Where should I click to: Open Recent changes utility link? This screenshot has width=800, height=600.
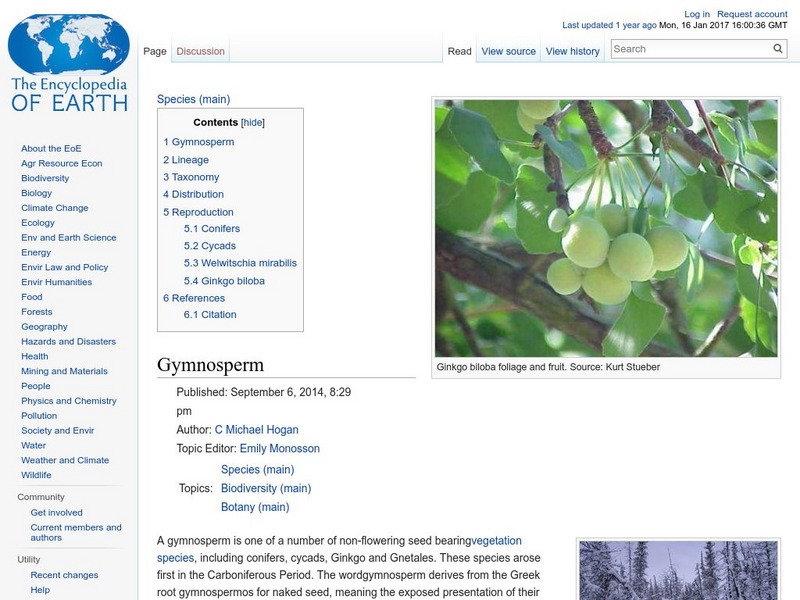tap(64, 575)
